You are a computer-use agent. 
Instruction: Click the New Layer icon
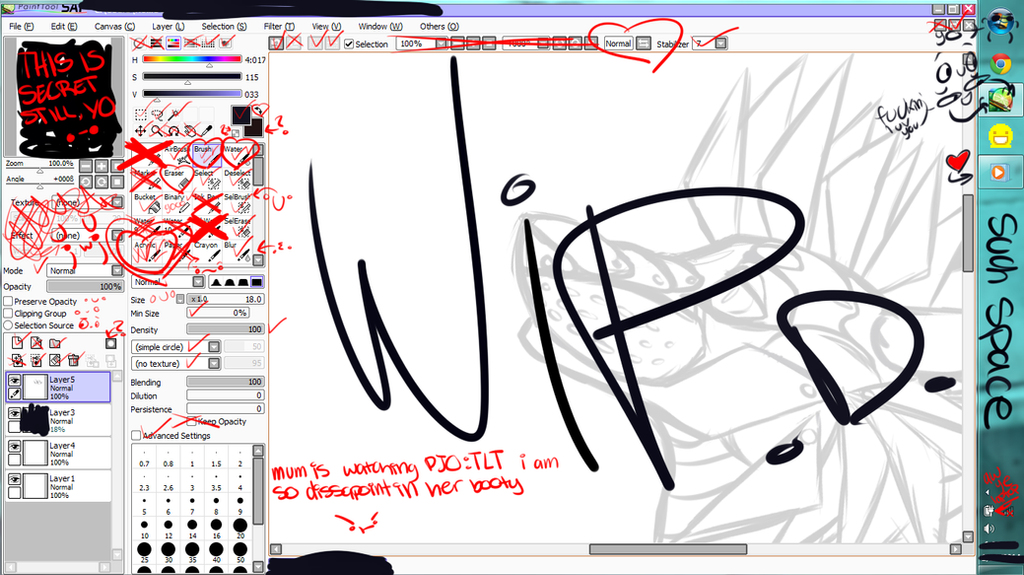[18, 342]
